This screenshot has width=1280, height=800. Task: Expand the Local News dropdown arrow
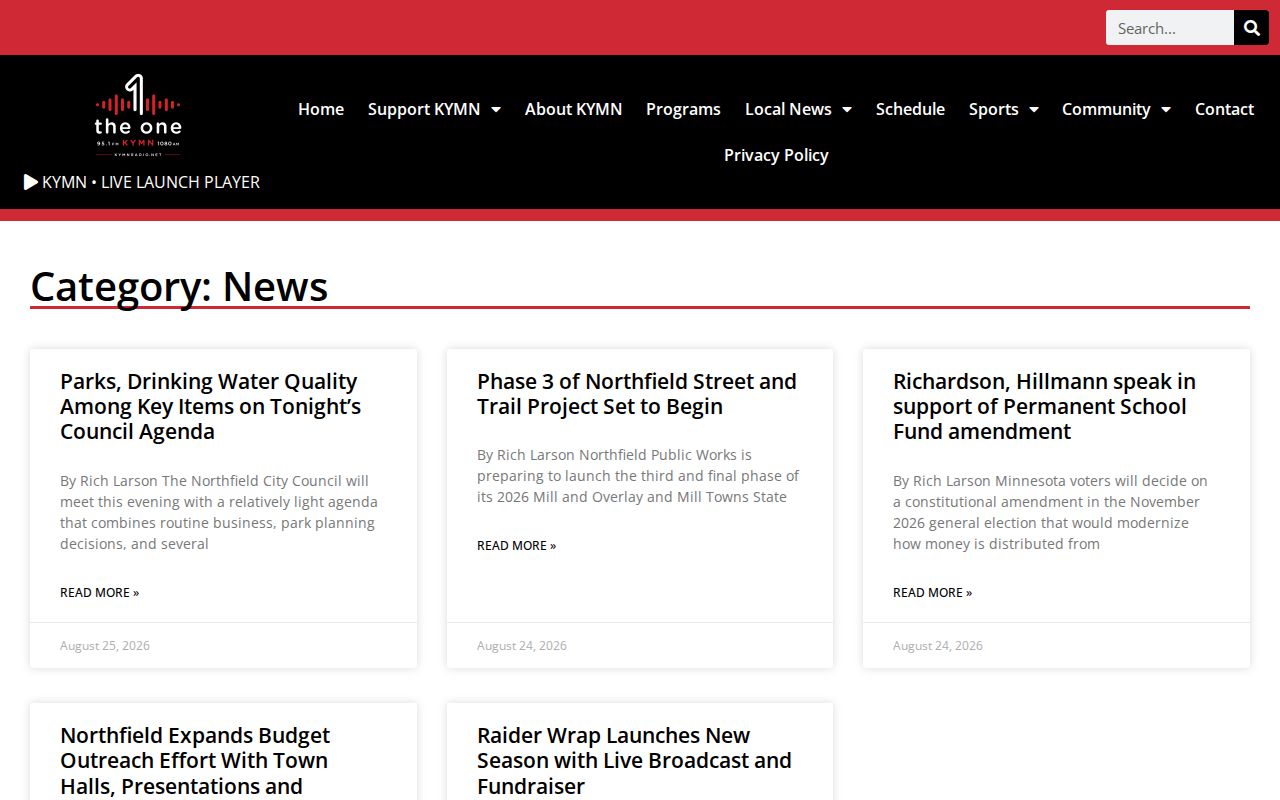[846, 109]
